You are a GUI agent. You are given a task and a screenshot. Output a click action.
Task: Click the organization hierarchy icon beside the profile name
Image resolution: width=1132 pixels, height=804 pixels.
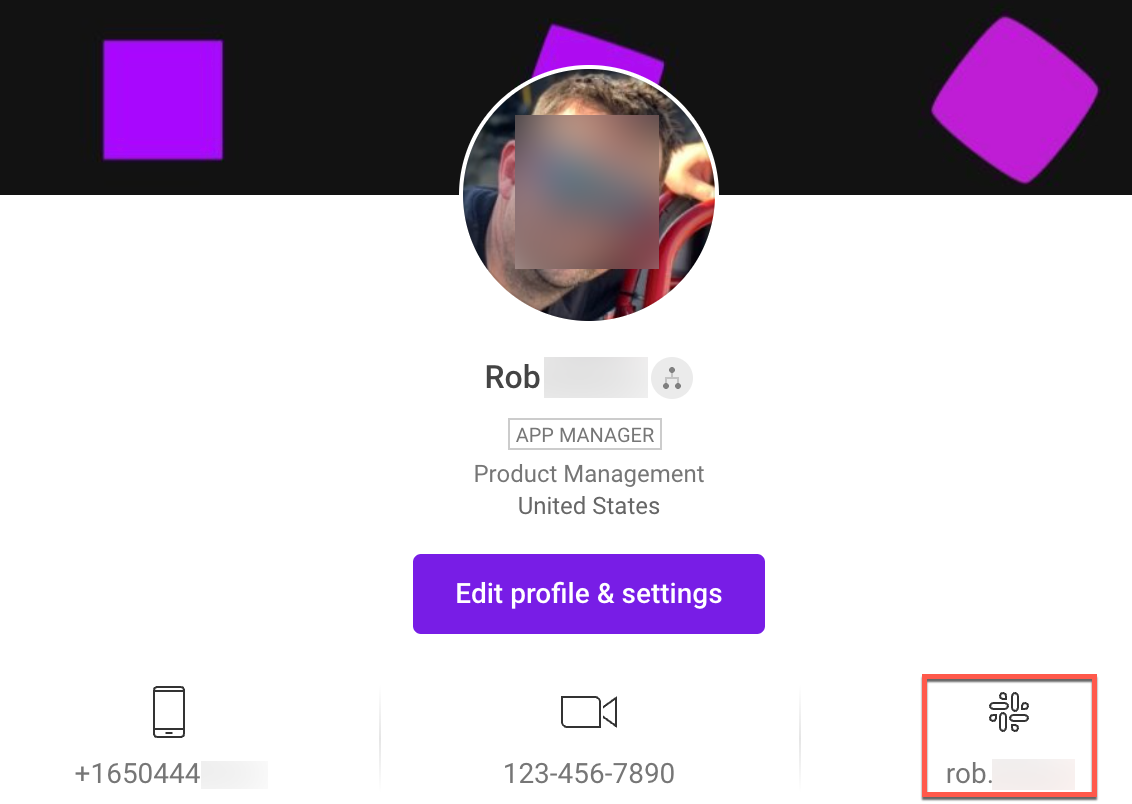671,378
